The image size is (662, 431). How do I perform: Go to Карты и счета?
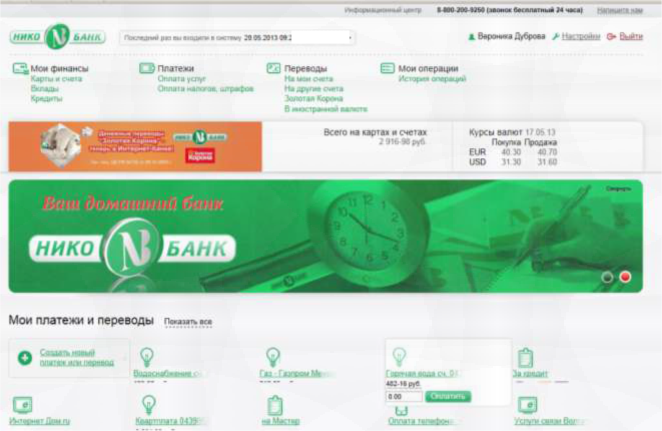point(56,79)
